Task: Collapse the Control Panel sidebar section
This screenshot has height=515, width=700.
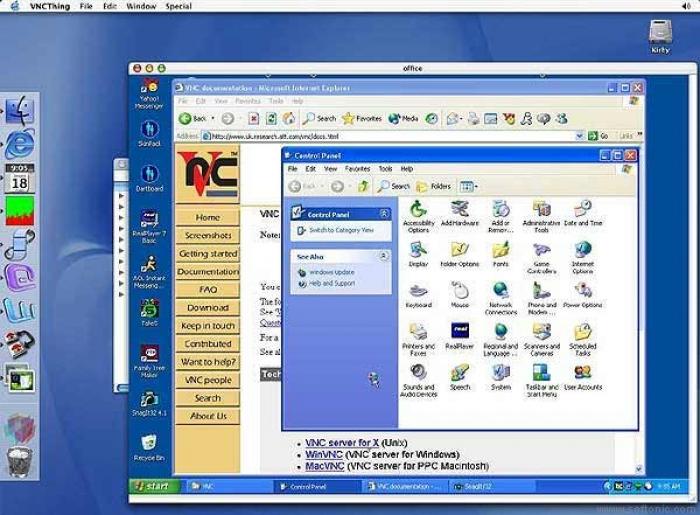Action: pyautogui.click(x=384, y=214)
